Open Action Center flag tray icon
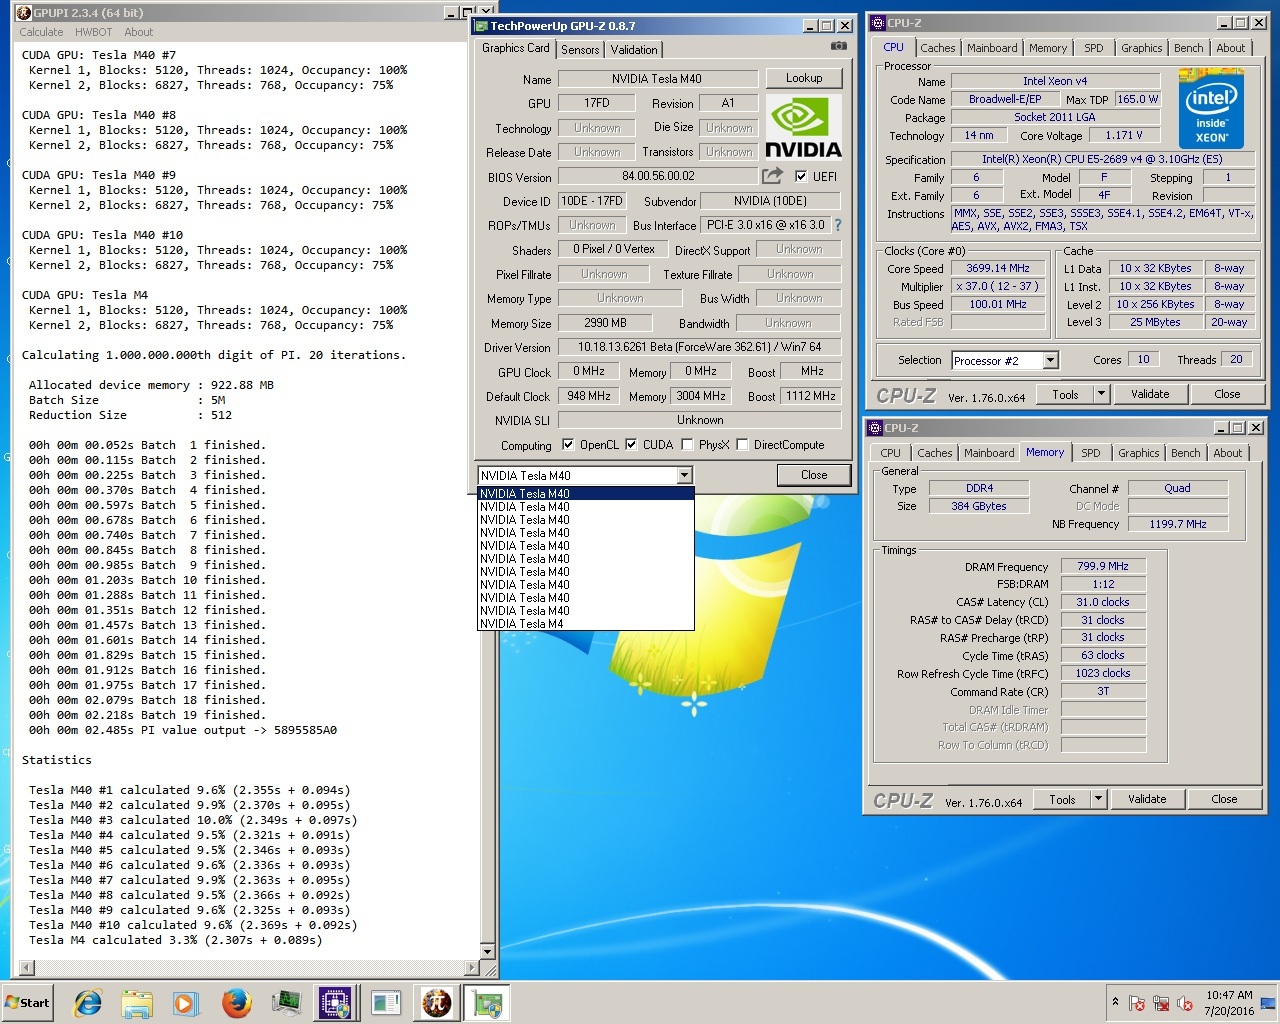This screenshot has height=1024, width=1280. [1137, 1003]
